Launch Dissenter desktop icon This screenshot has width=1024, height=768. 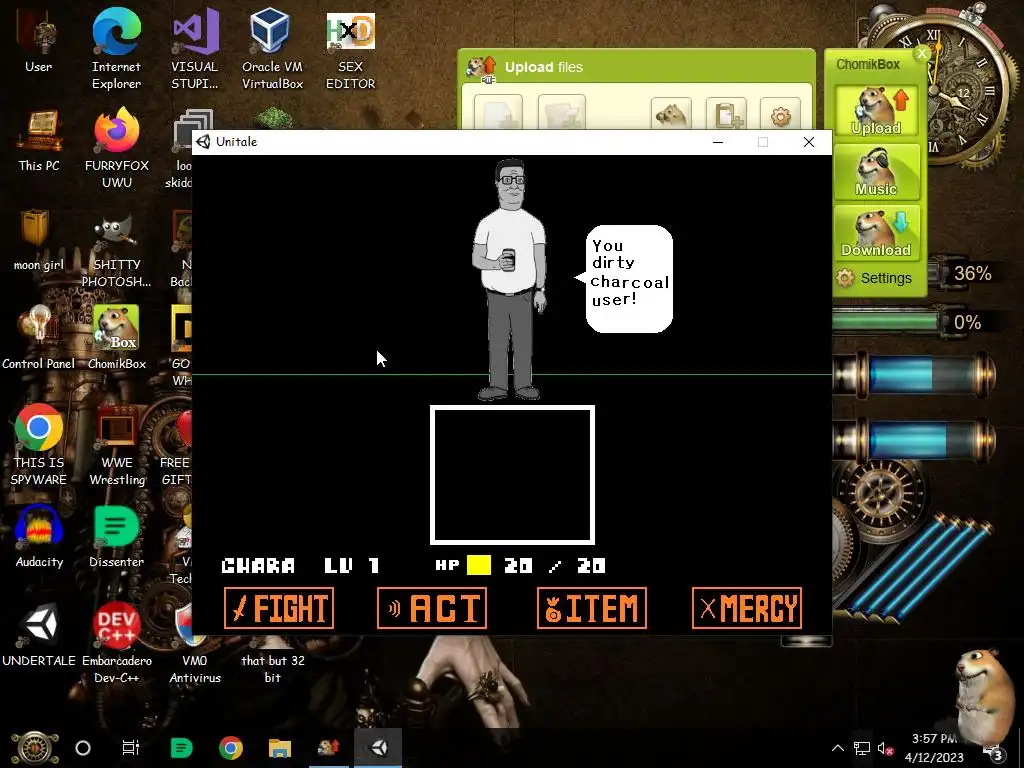click(116, 537)
